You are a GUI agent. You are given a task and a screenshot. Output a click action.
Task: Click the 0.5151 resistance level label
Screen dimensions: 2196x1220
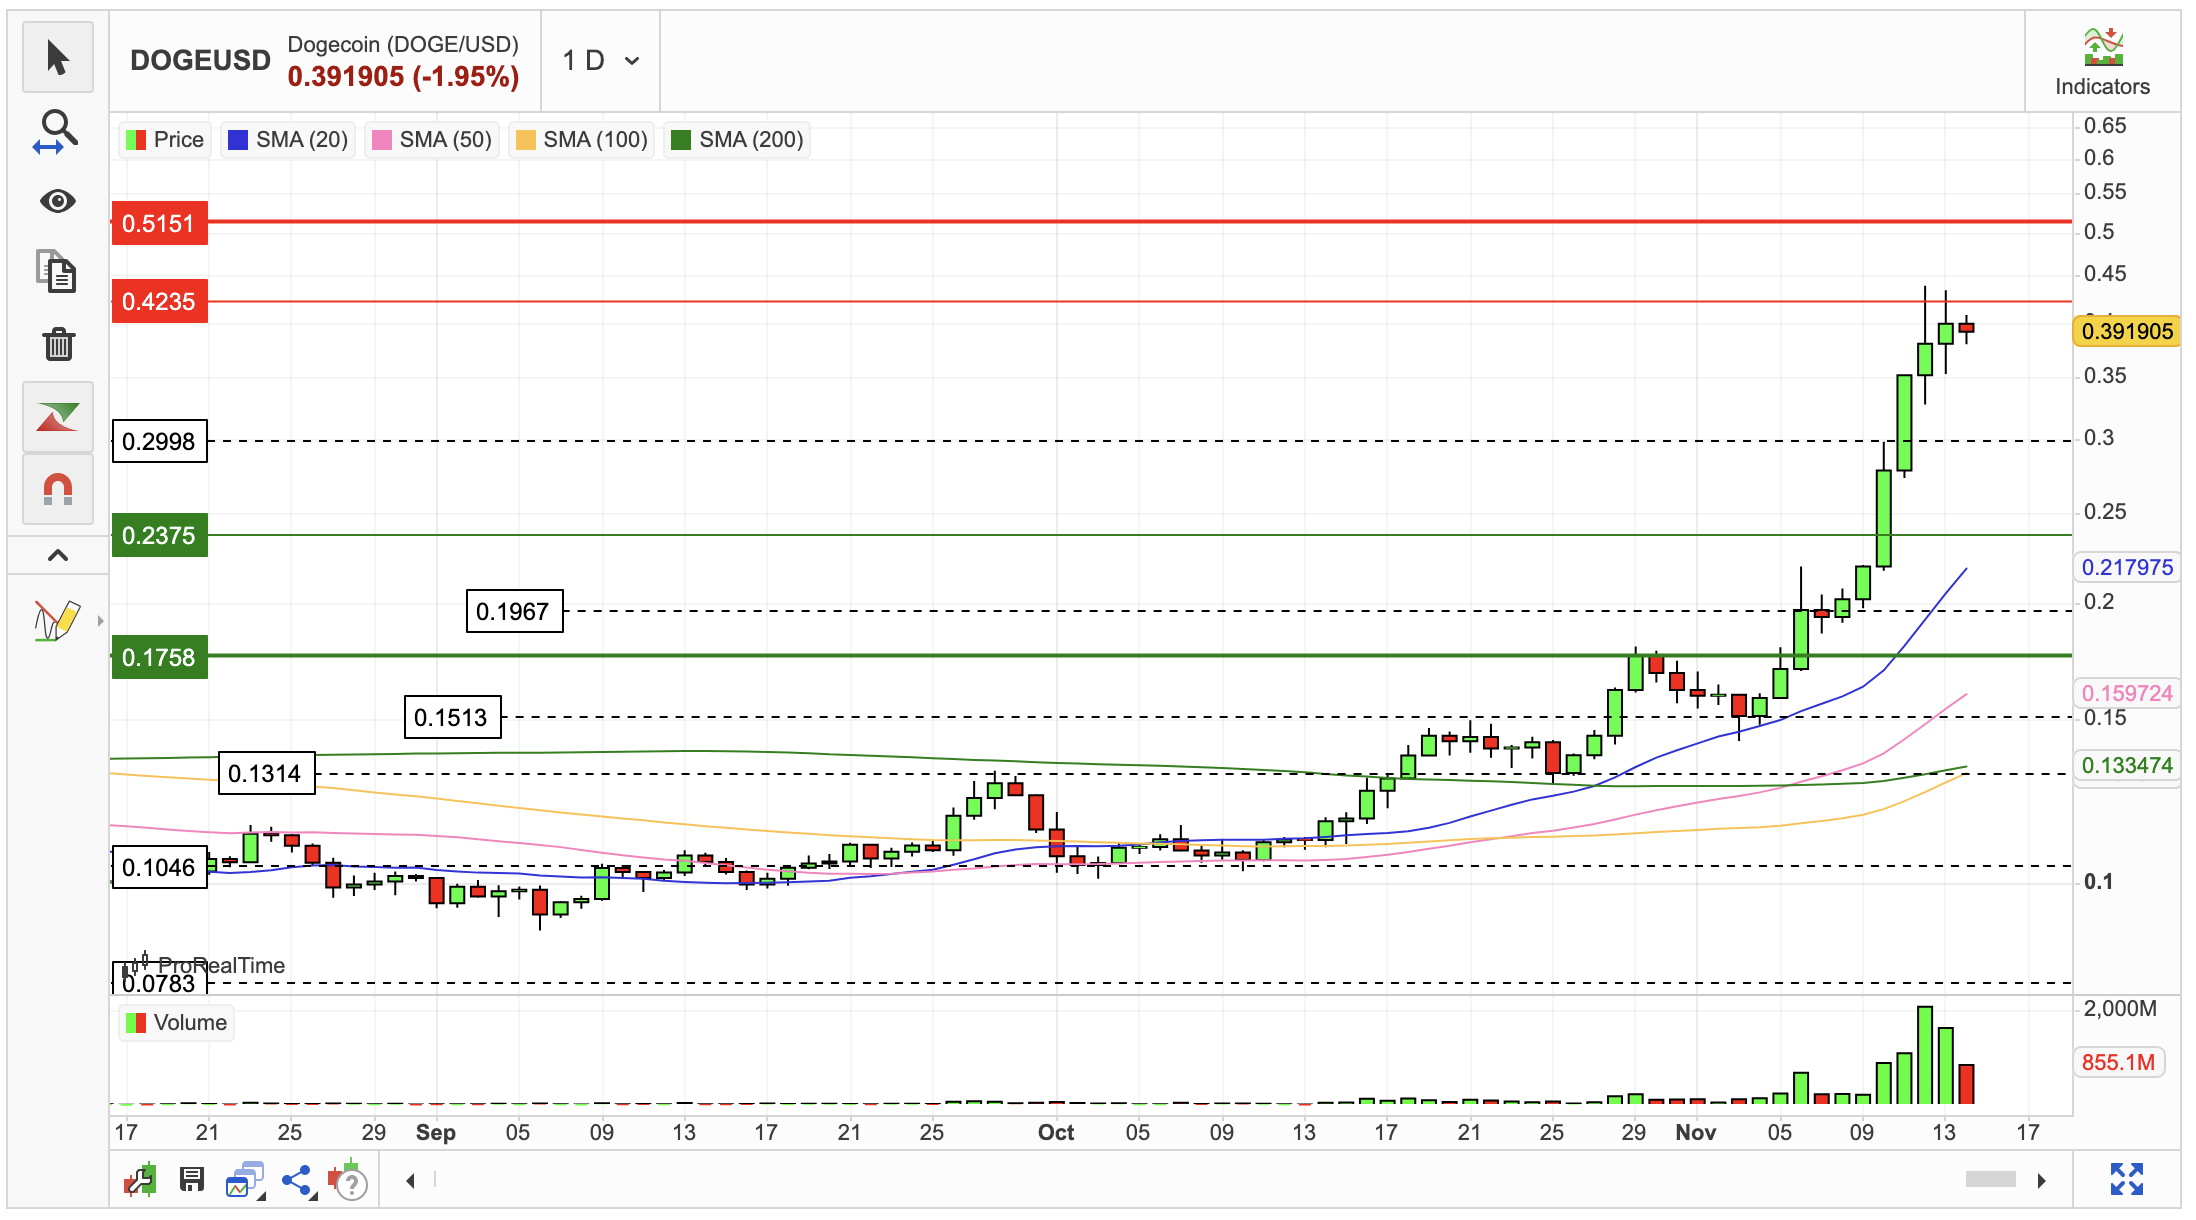(x=159, y=223)
